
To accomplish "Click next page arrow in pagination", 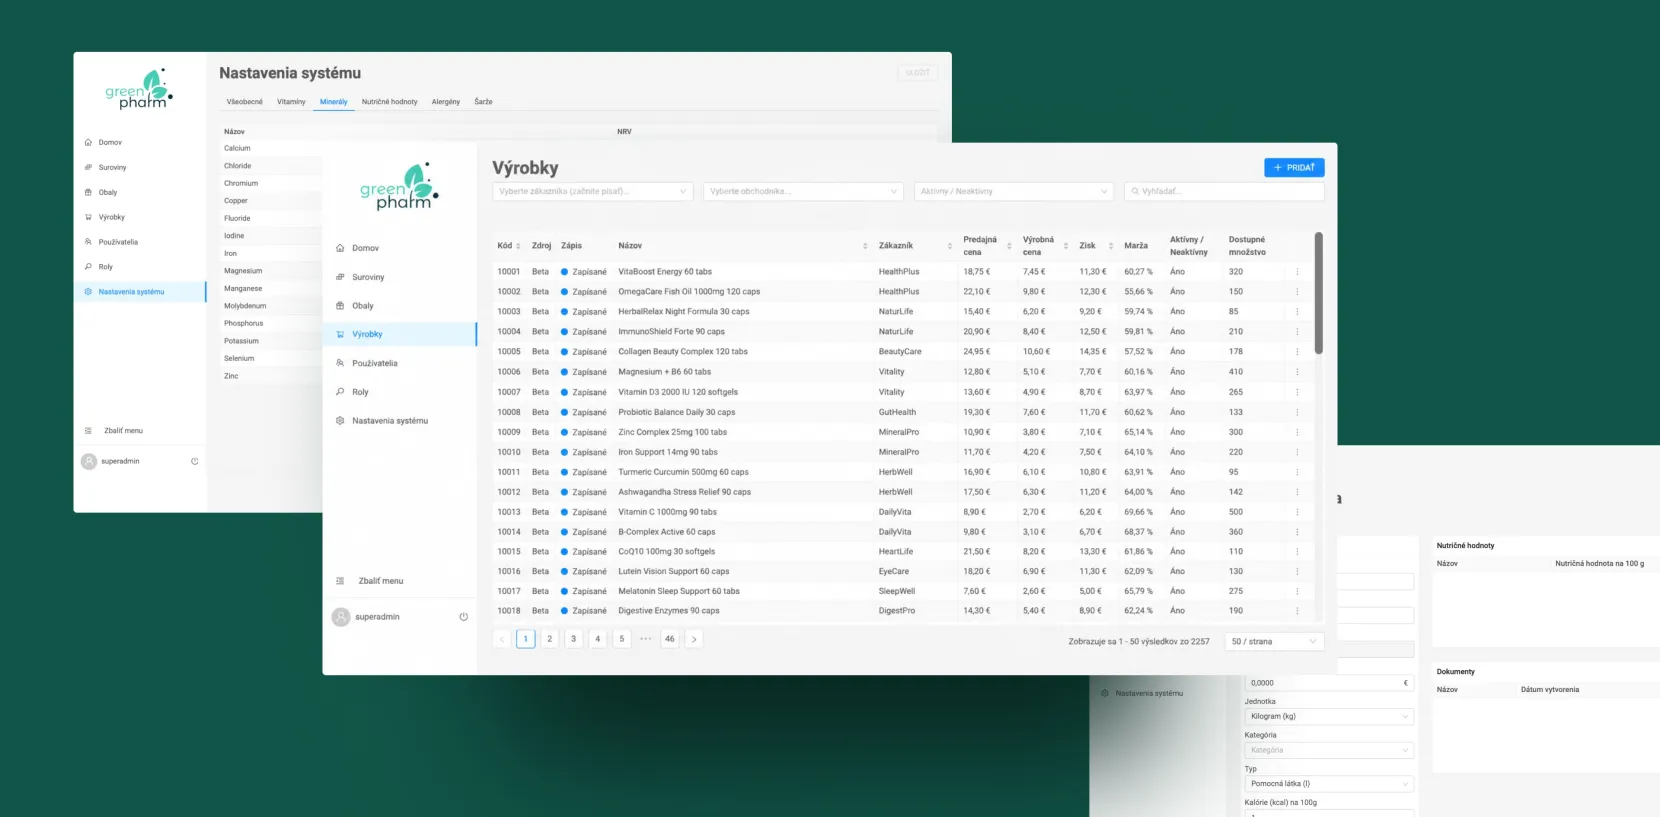I will 694,639.
